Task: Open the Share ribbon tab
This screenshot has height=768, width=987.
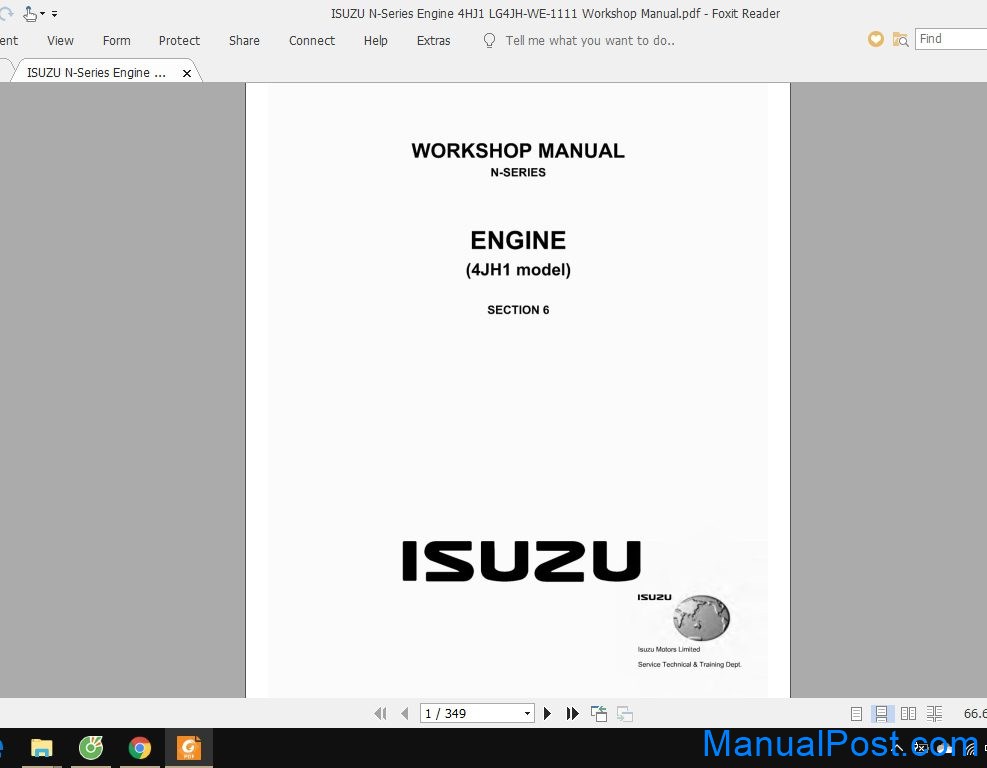Action: point(244,41)
